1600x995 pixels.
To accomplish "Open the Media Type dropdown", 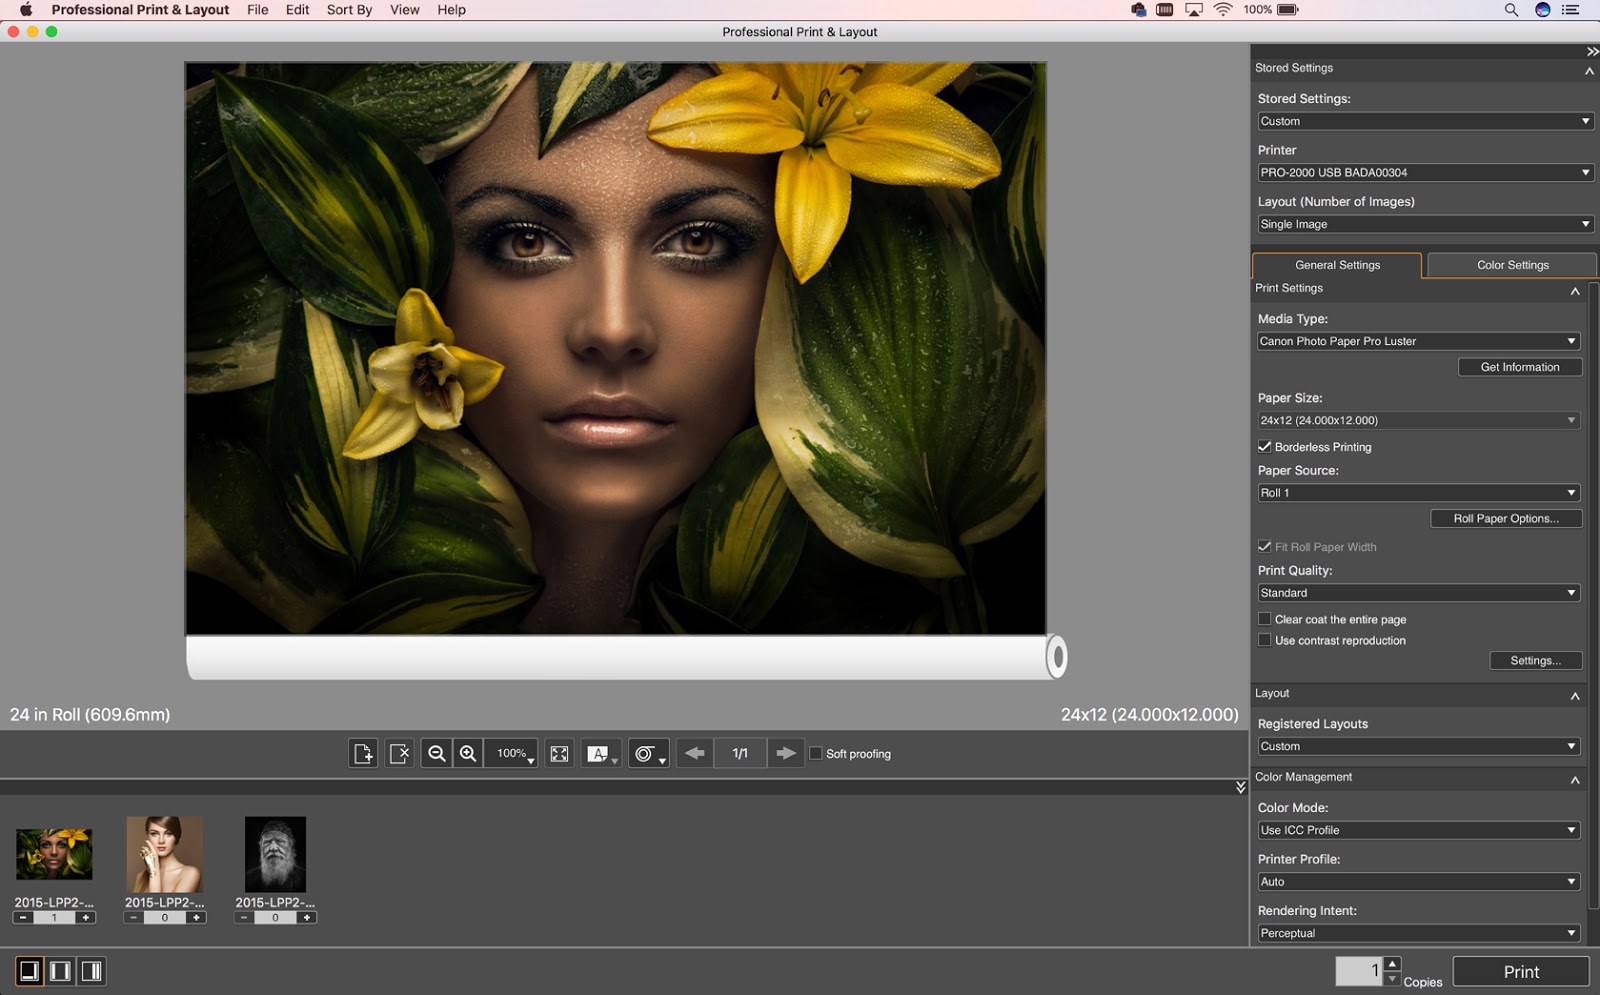I will pos(1418,341).
